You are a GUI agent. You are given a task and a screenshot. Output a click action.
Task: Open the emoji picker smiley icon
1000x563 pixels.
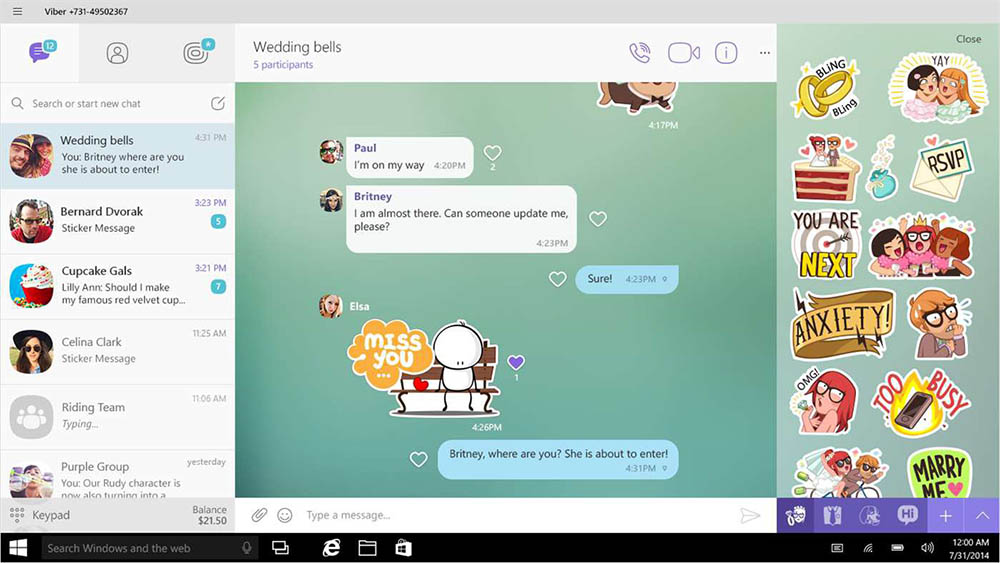point(284,515)
